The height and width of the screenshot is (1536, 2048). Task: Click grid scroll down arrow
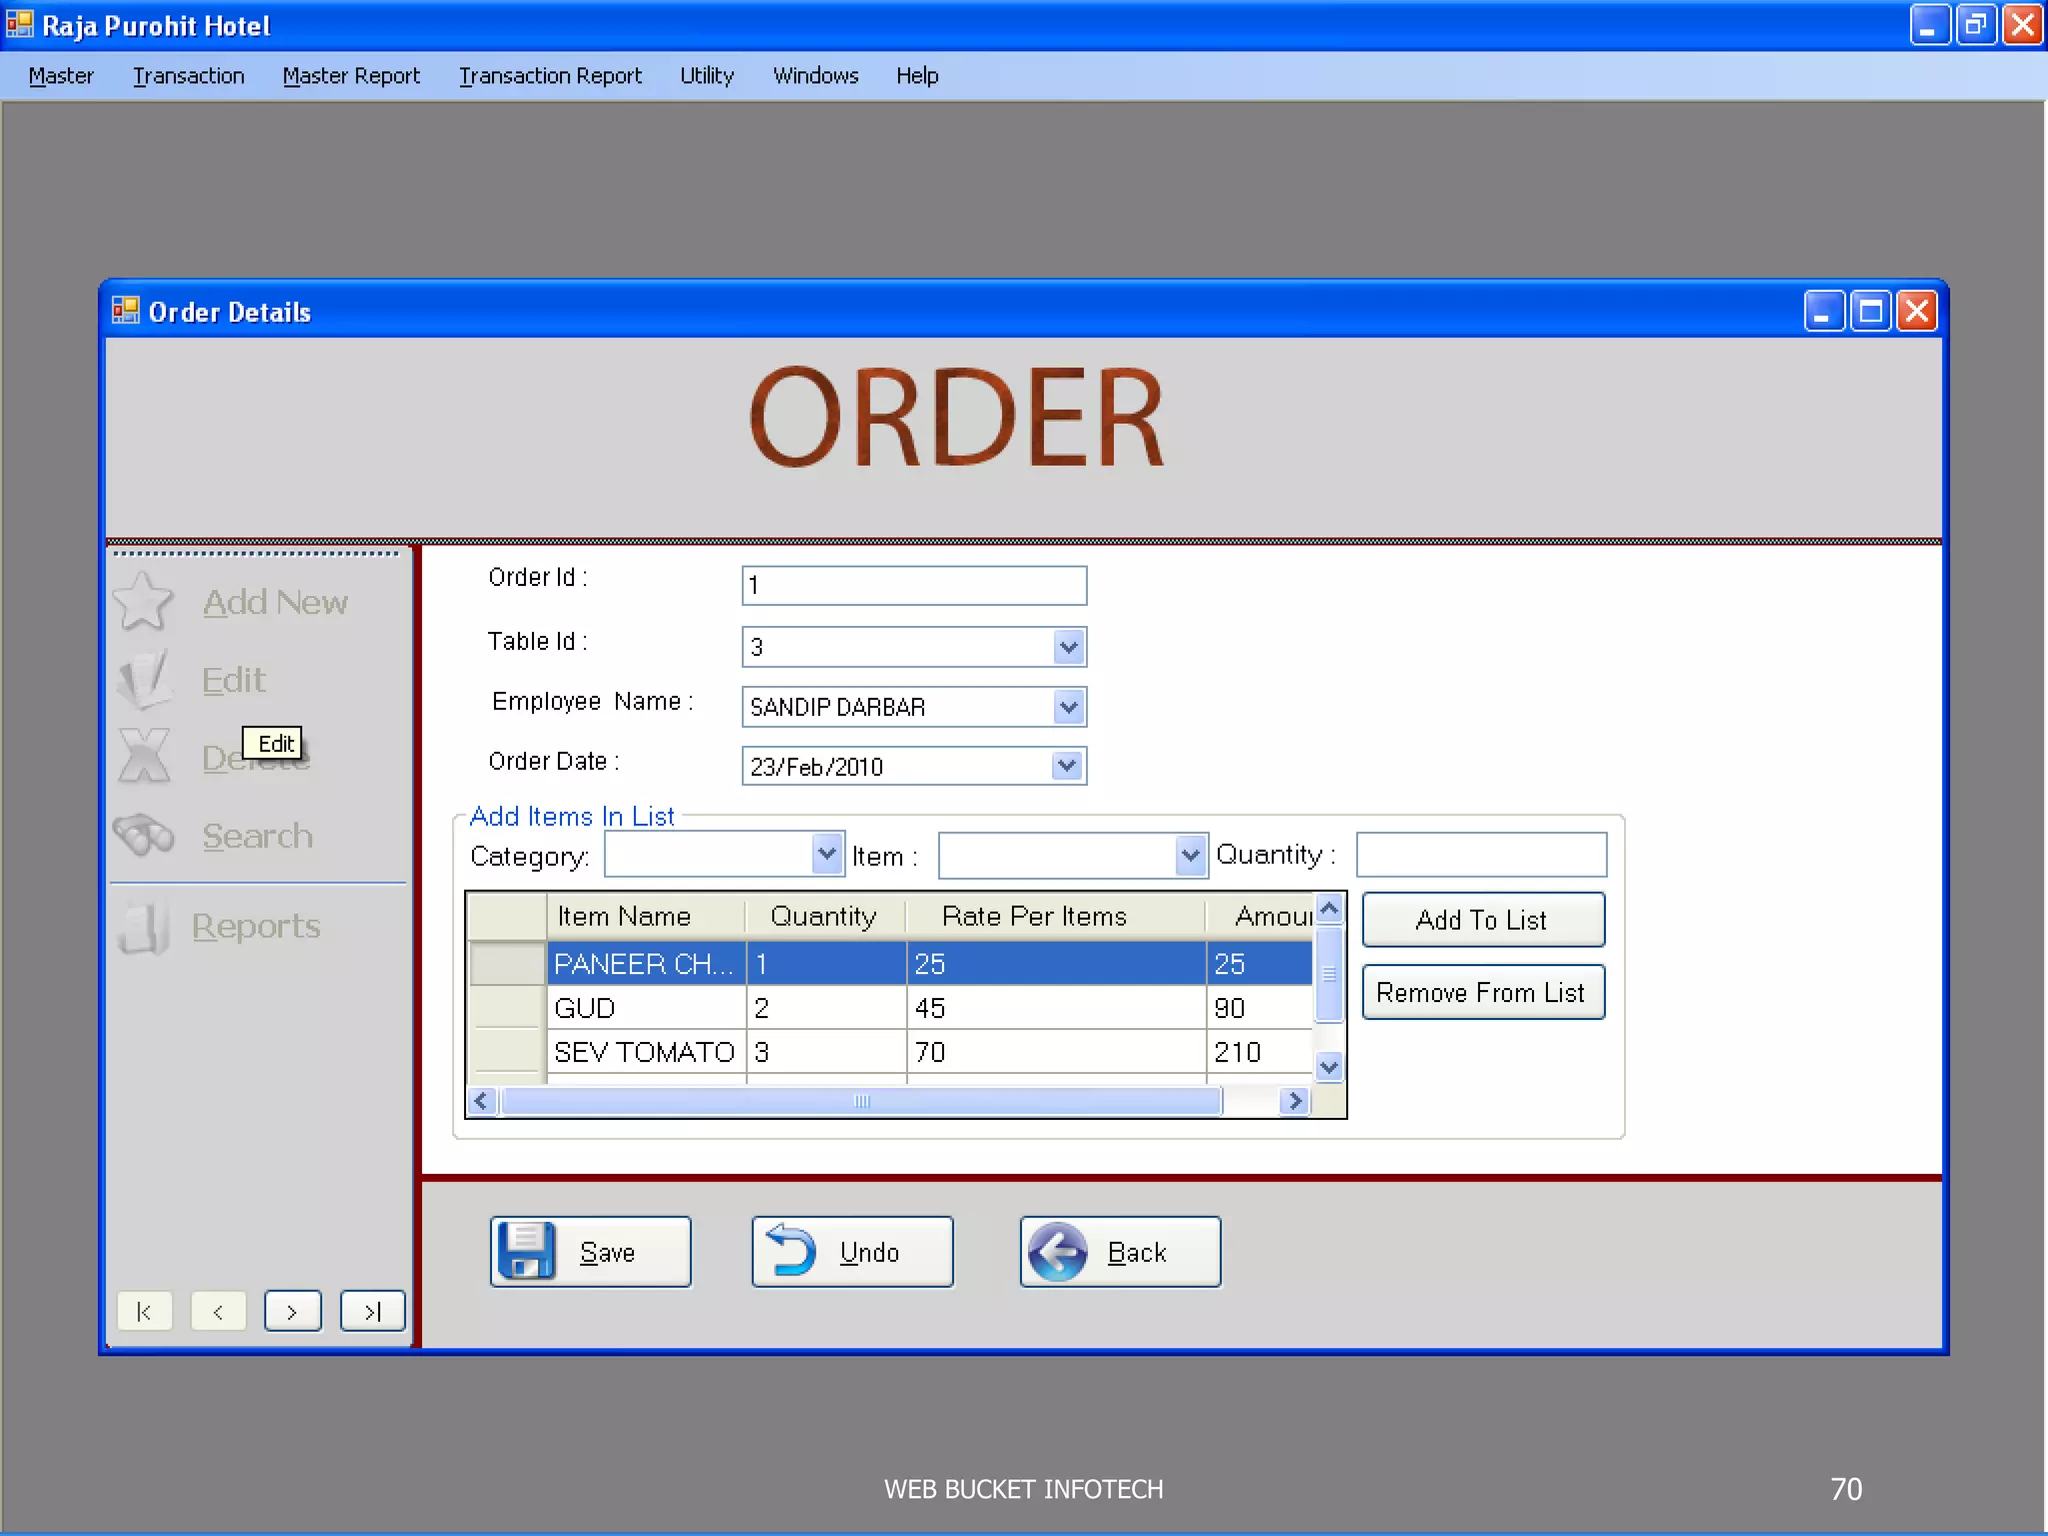tap(1329, 1066)
